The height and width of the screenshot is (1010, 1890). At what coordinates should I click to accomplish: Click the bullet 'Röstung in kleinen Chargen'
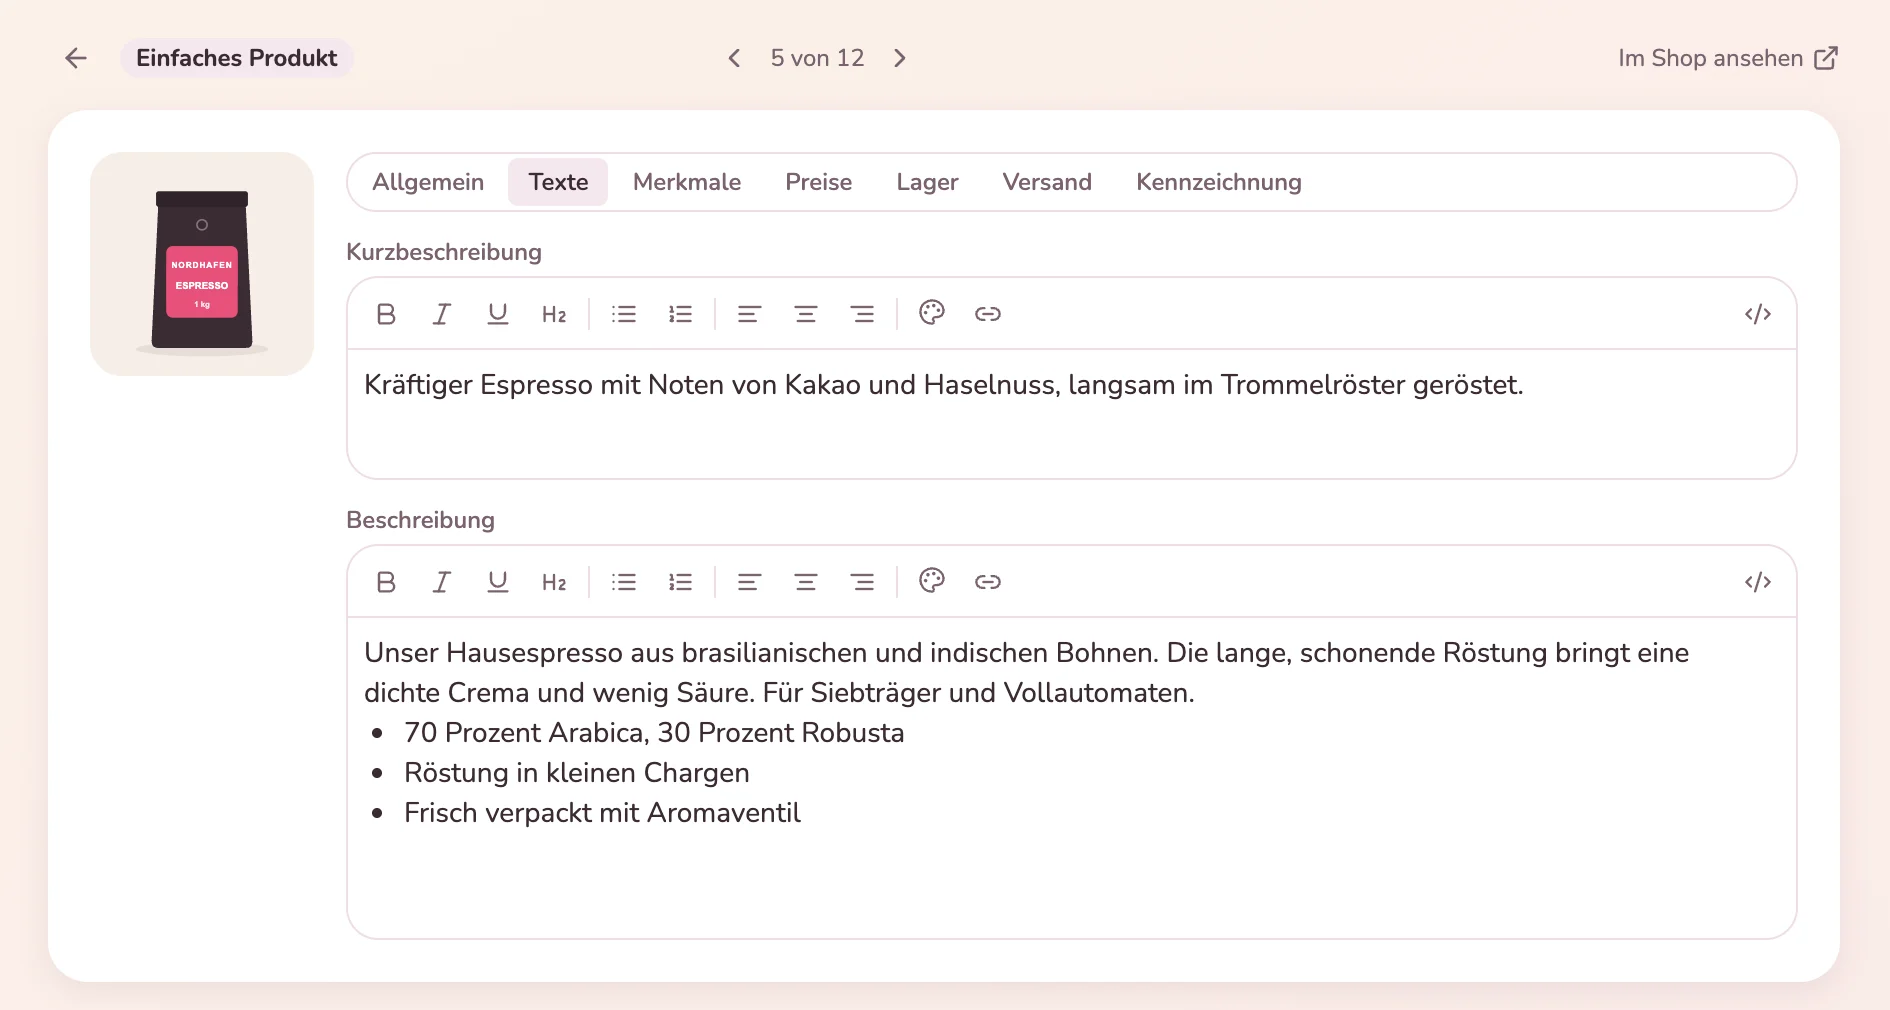point(577,773)
